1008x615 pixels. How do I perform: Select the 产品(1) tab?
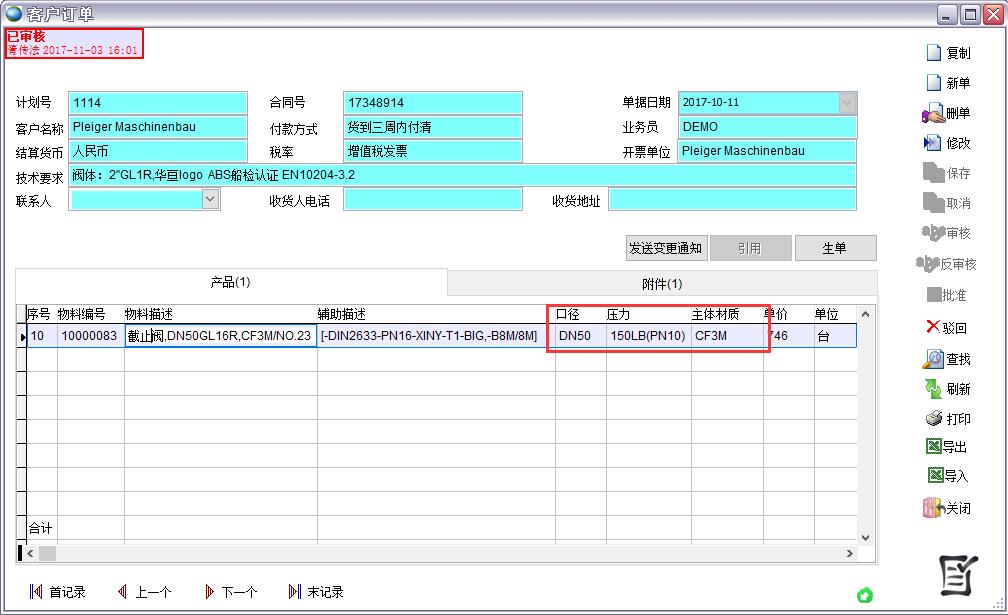point(230,283)
